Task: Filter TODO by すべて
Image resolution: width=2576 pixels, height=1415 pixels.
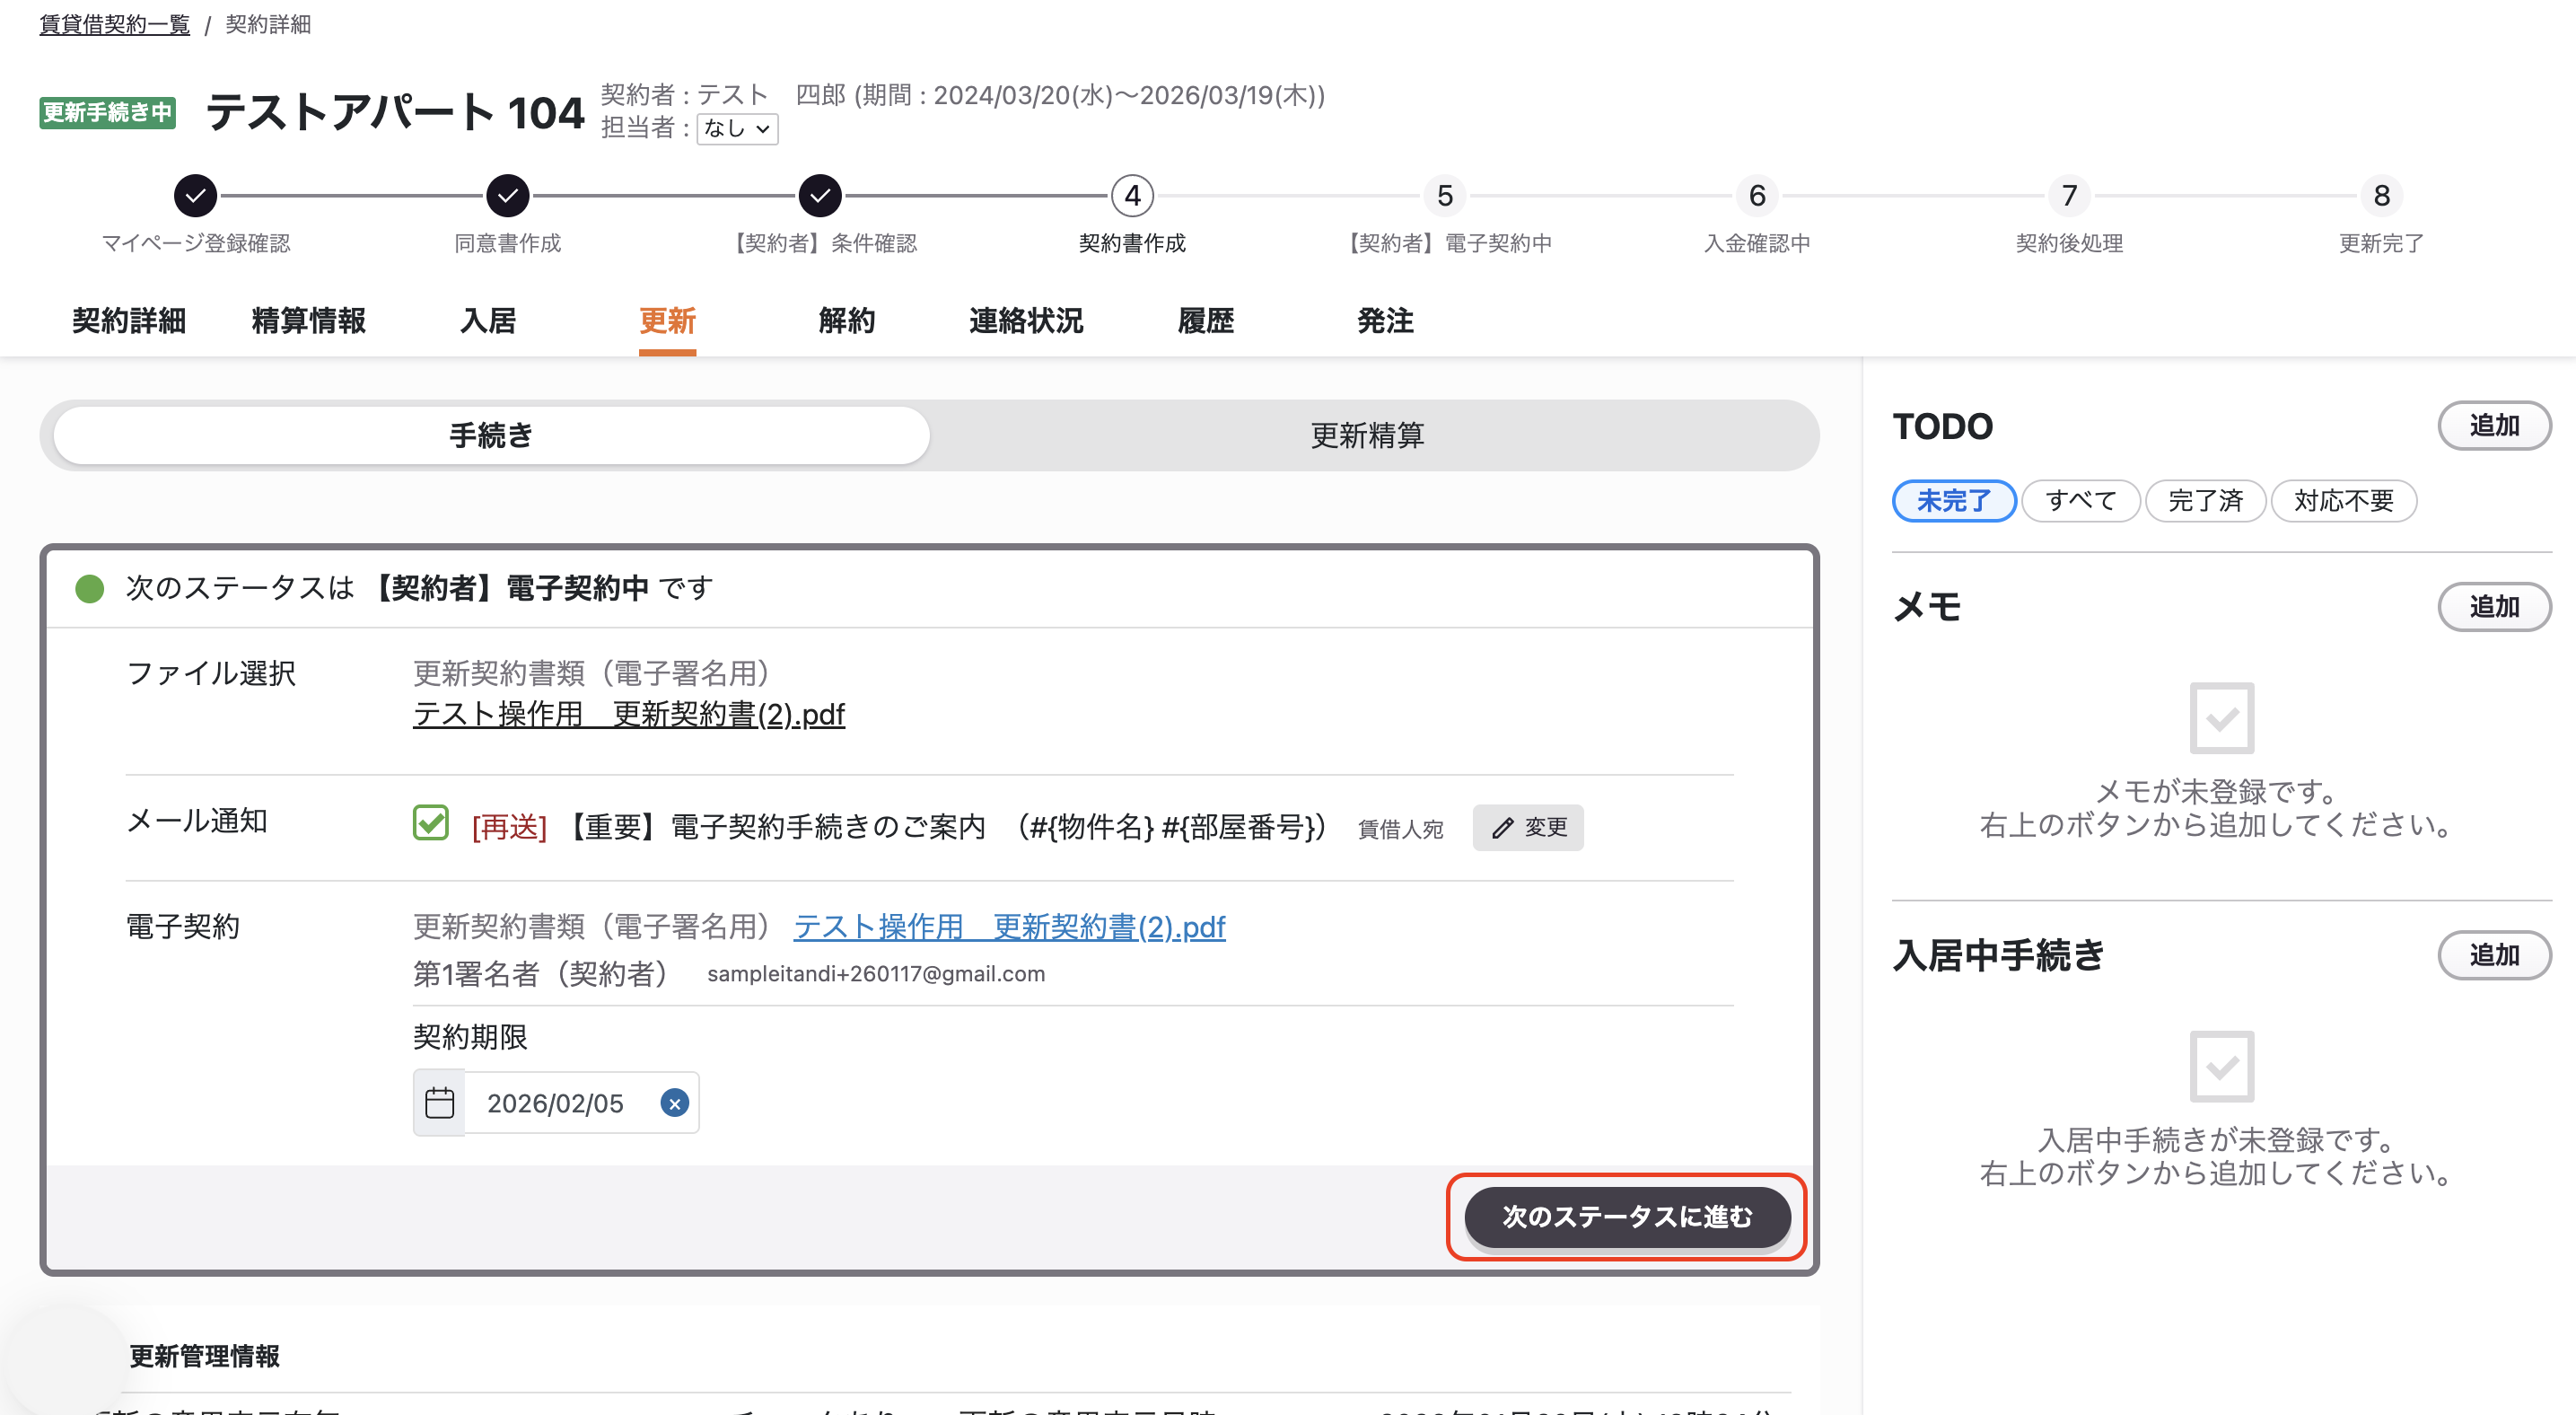Action: click(2081, 501)
